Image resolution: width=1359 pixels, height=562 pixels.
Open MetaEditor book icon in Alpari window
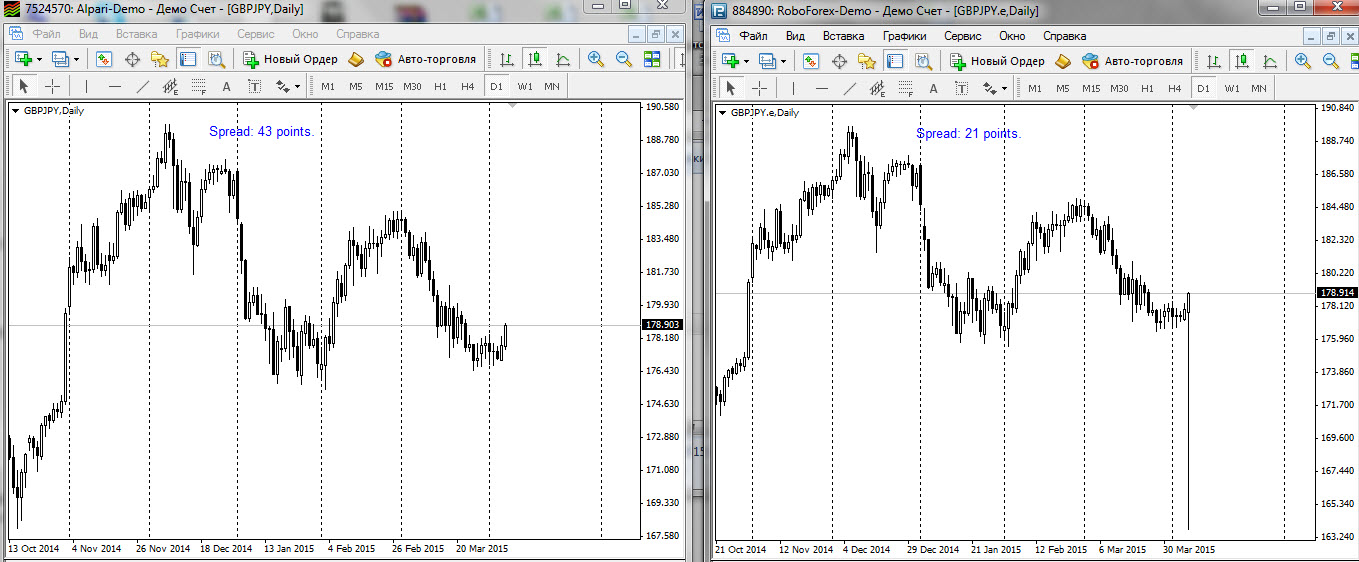click(x=354, y=59)
